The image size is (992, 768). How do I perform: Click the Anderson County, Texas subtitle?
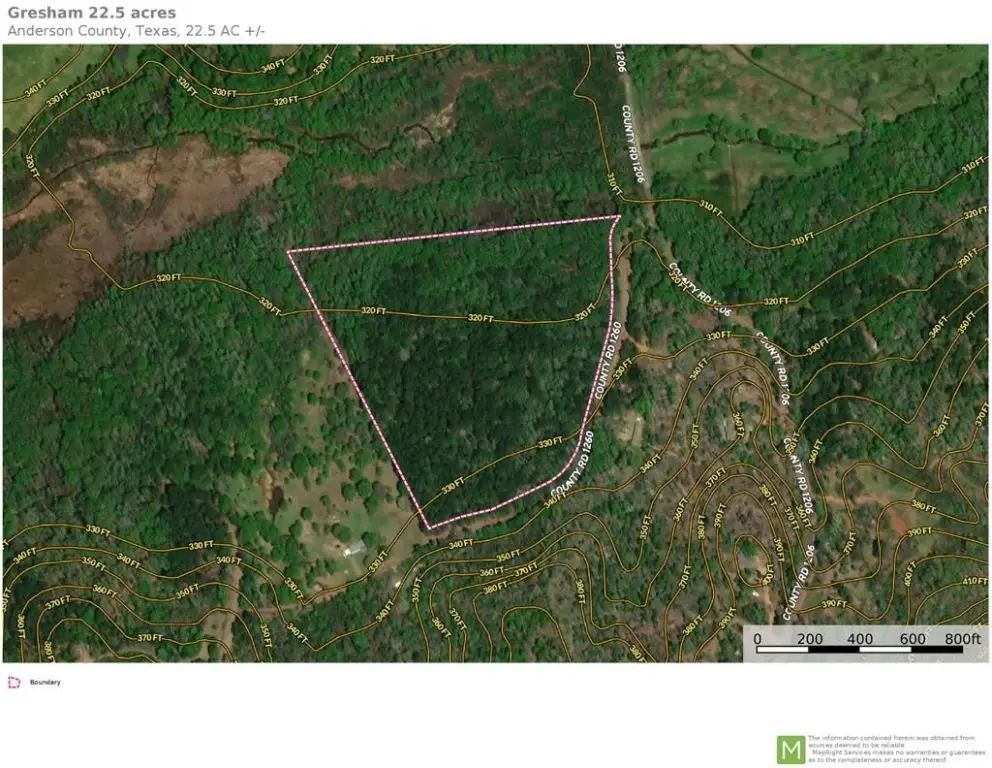(x=136, y=30)
